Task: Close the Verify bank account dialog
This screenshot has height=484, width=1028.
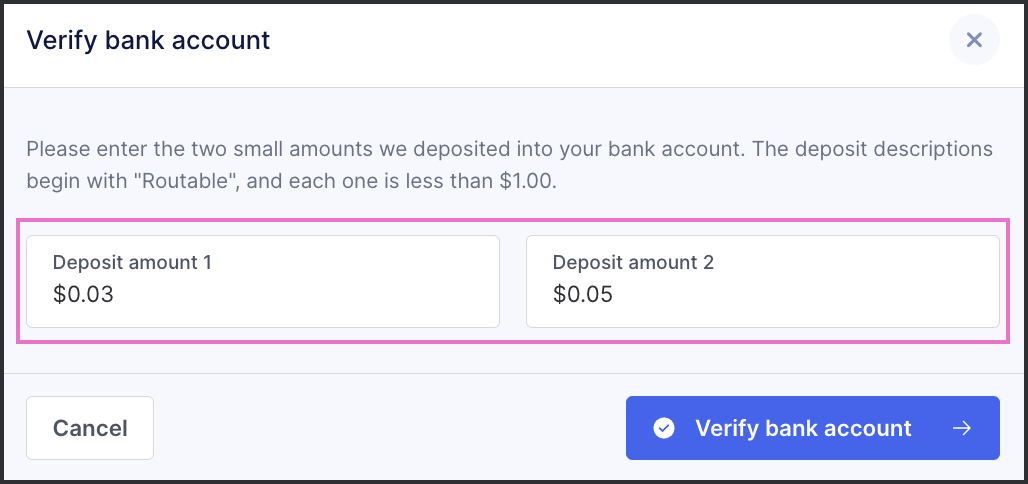Action: coord(974,40)
